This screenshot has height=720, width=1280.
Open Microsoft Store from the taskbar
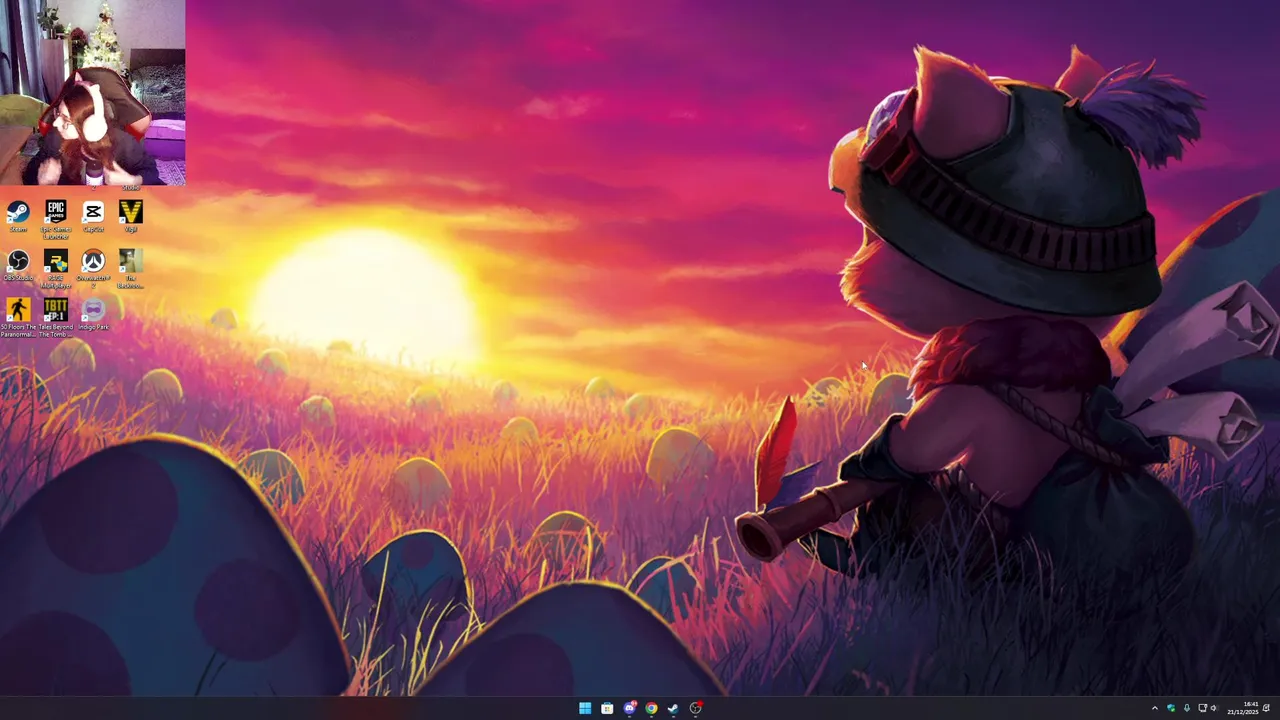(607, 708)
